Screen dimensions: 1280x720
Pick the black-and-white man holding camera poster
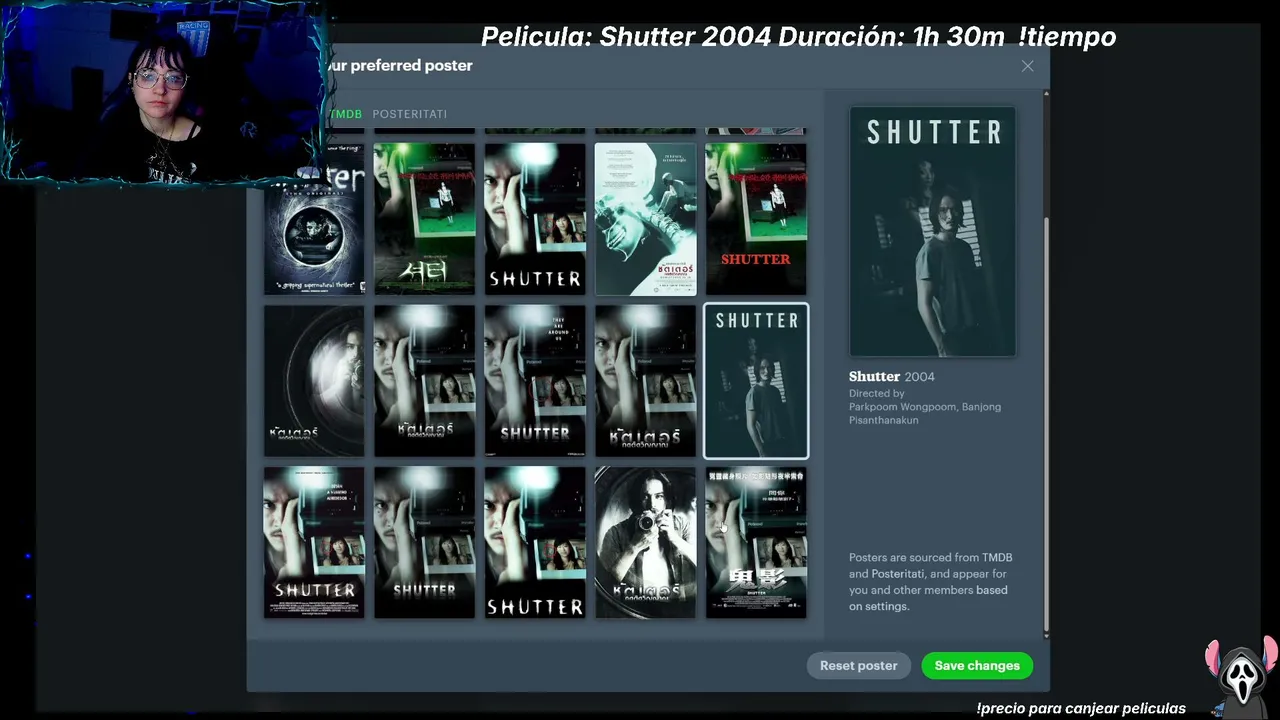coord(645,543)
